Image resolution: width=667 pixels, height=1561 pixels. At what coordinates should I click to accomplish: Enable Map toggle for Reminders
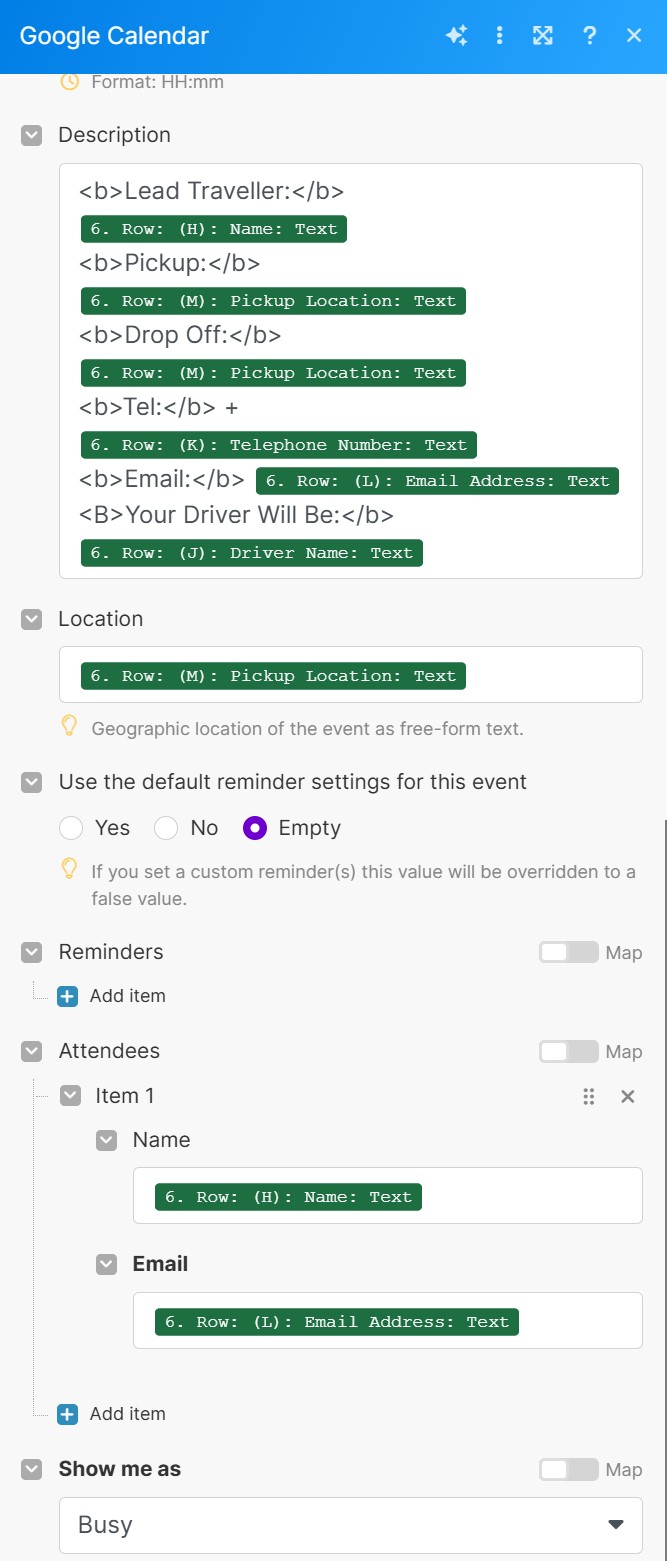pyautogui.click(x=568, y=952)
